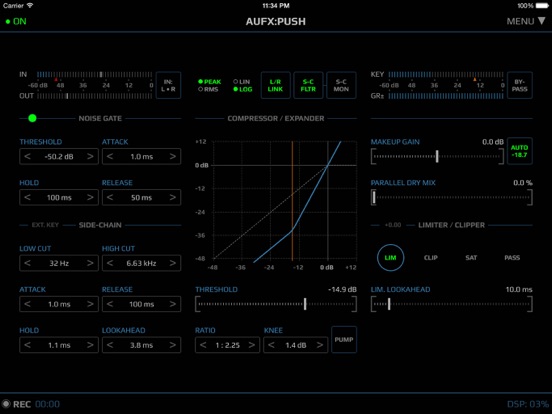The height and width of the screenshot is (414, 552).
Task: Click the Wi-Fi icon in status bar
Action: 30,6
